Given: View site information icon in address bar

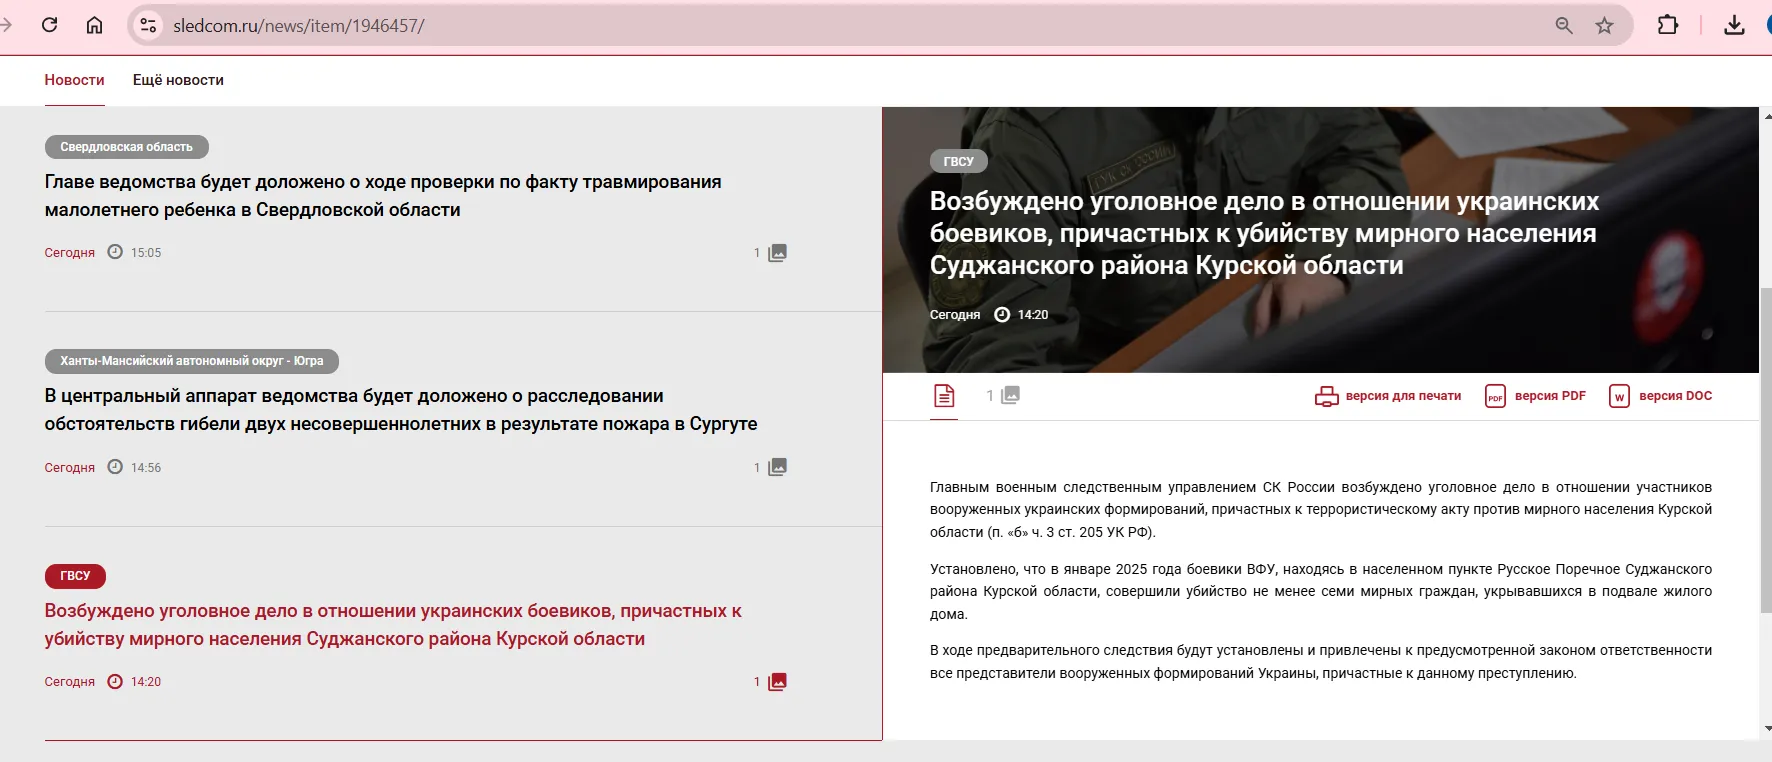Looking at the screenshot, I should click(148, 25).
